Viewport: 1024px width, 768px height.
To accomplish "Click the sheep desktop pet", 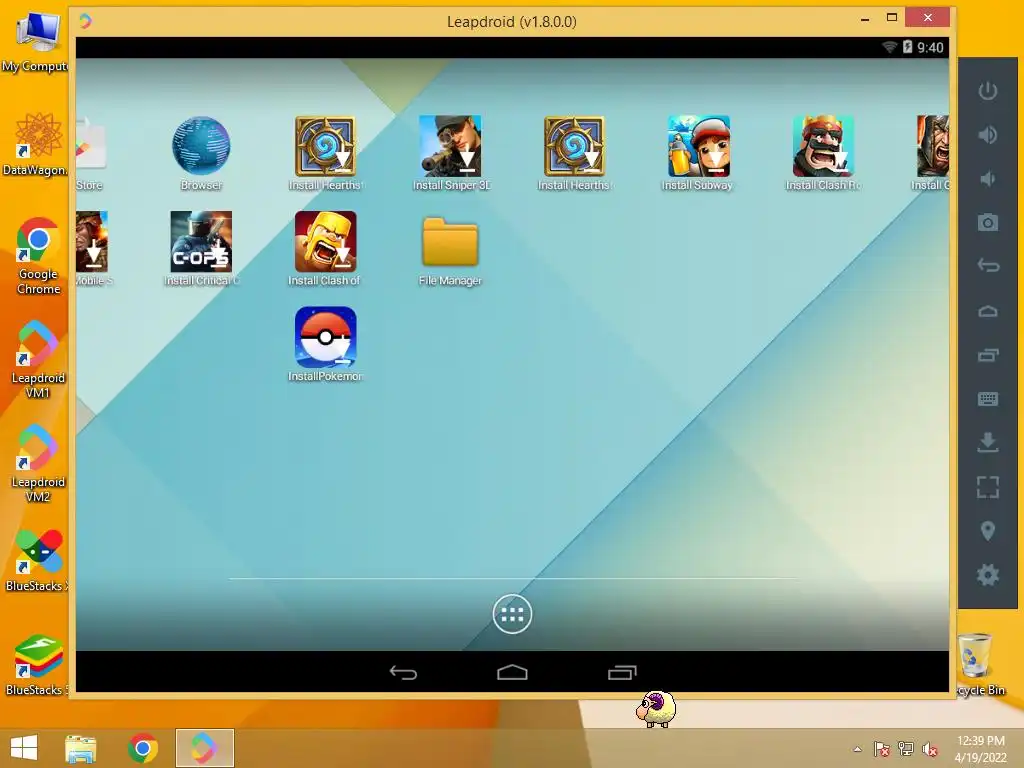I will pyautogui.click(x=656, y=709).
